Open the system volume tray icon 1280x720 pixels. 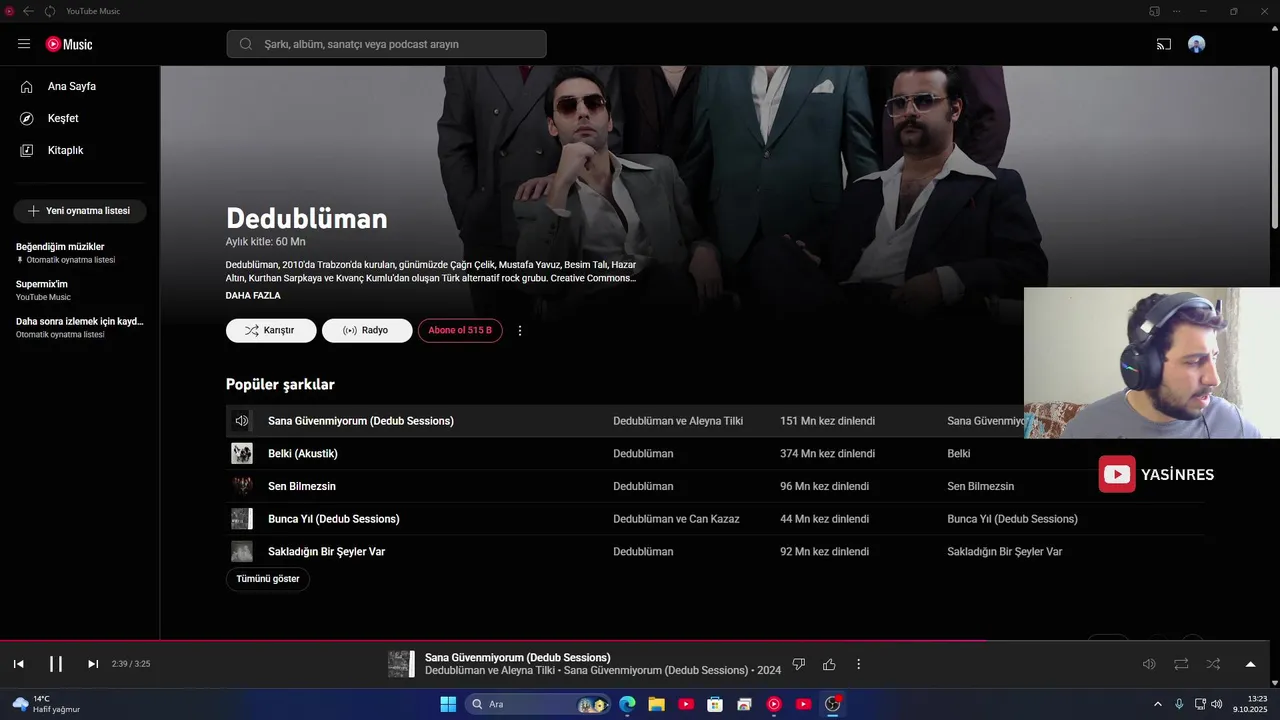point(1216,704)
